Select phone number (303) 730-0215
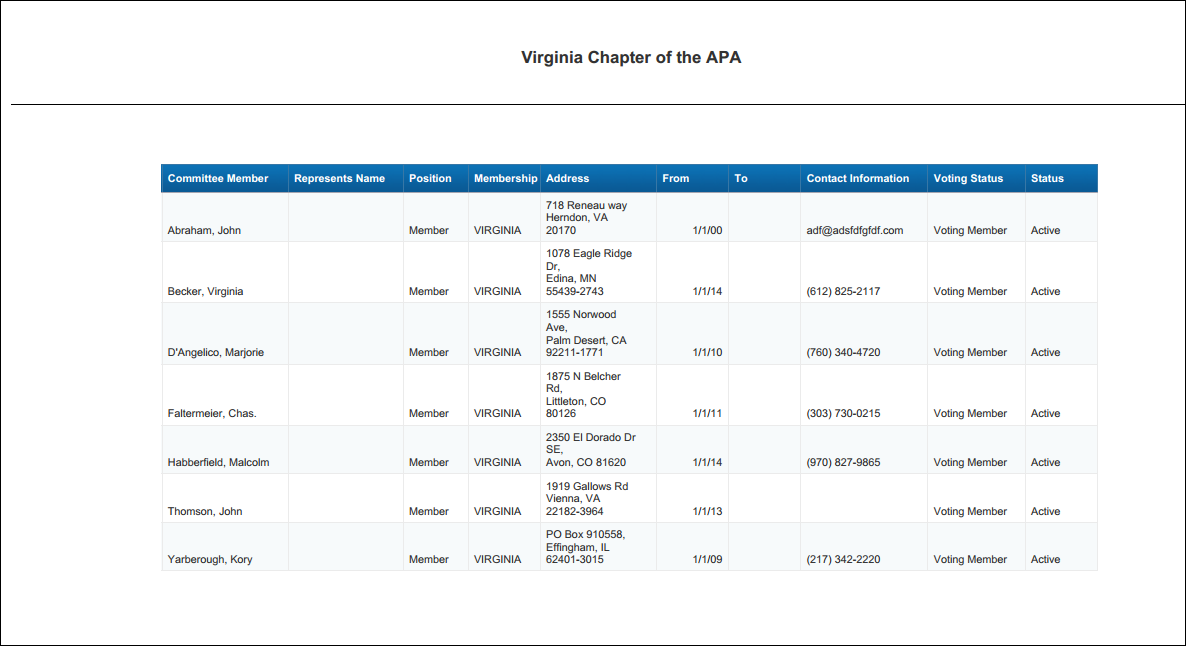This screenshot has height=646, width=1186. (x=843, y=413)
